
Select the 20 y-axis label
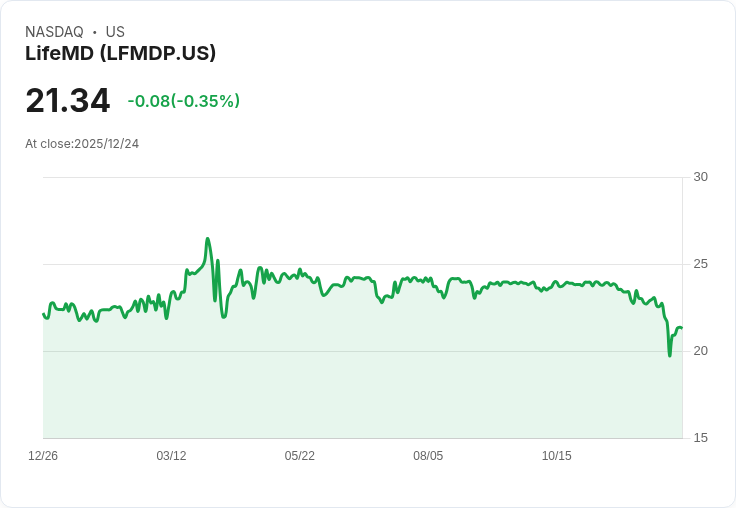click(x=700, y=351)
